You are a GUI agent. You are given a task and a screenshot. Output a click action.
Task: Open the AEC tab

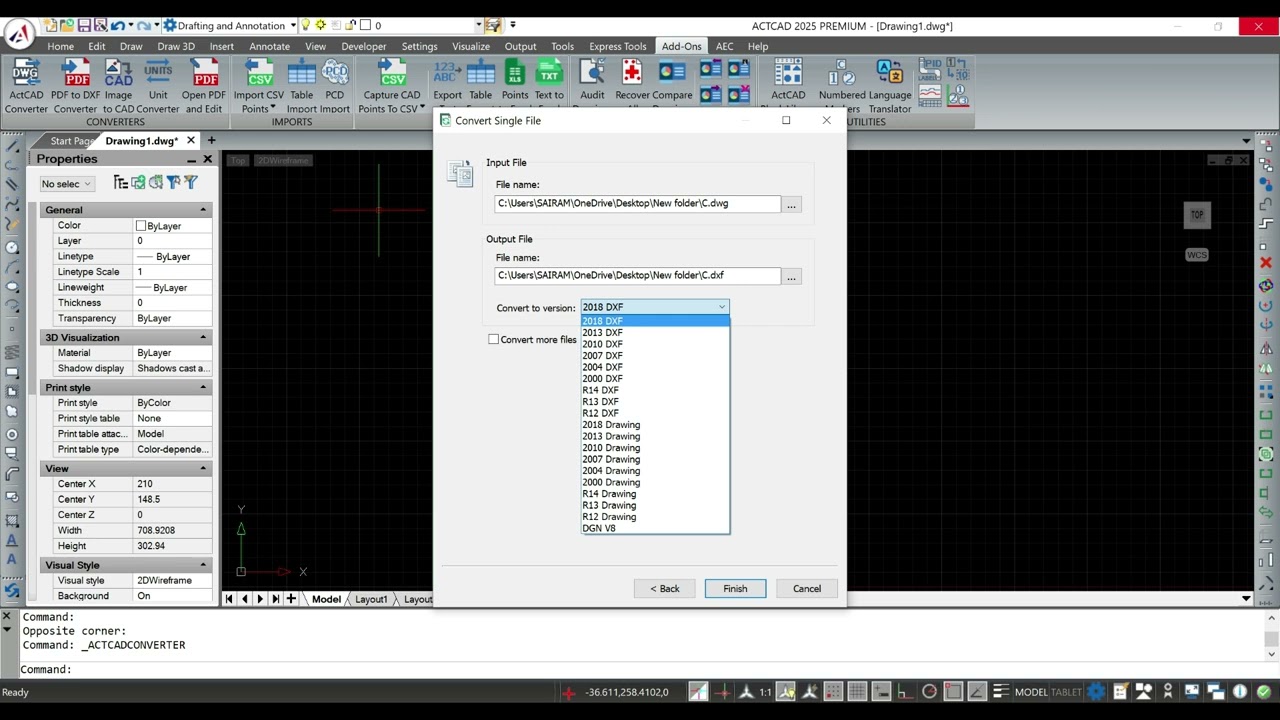724,46
